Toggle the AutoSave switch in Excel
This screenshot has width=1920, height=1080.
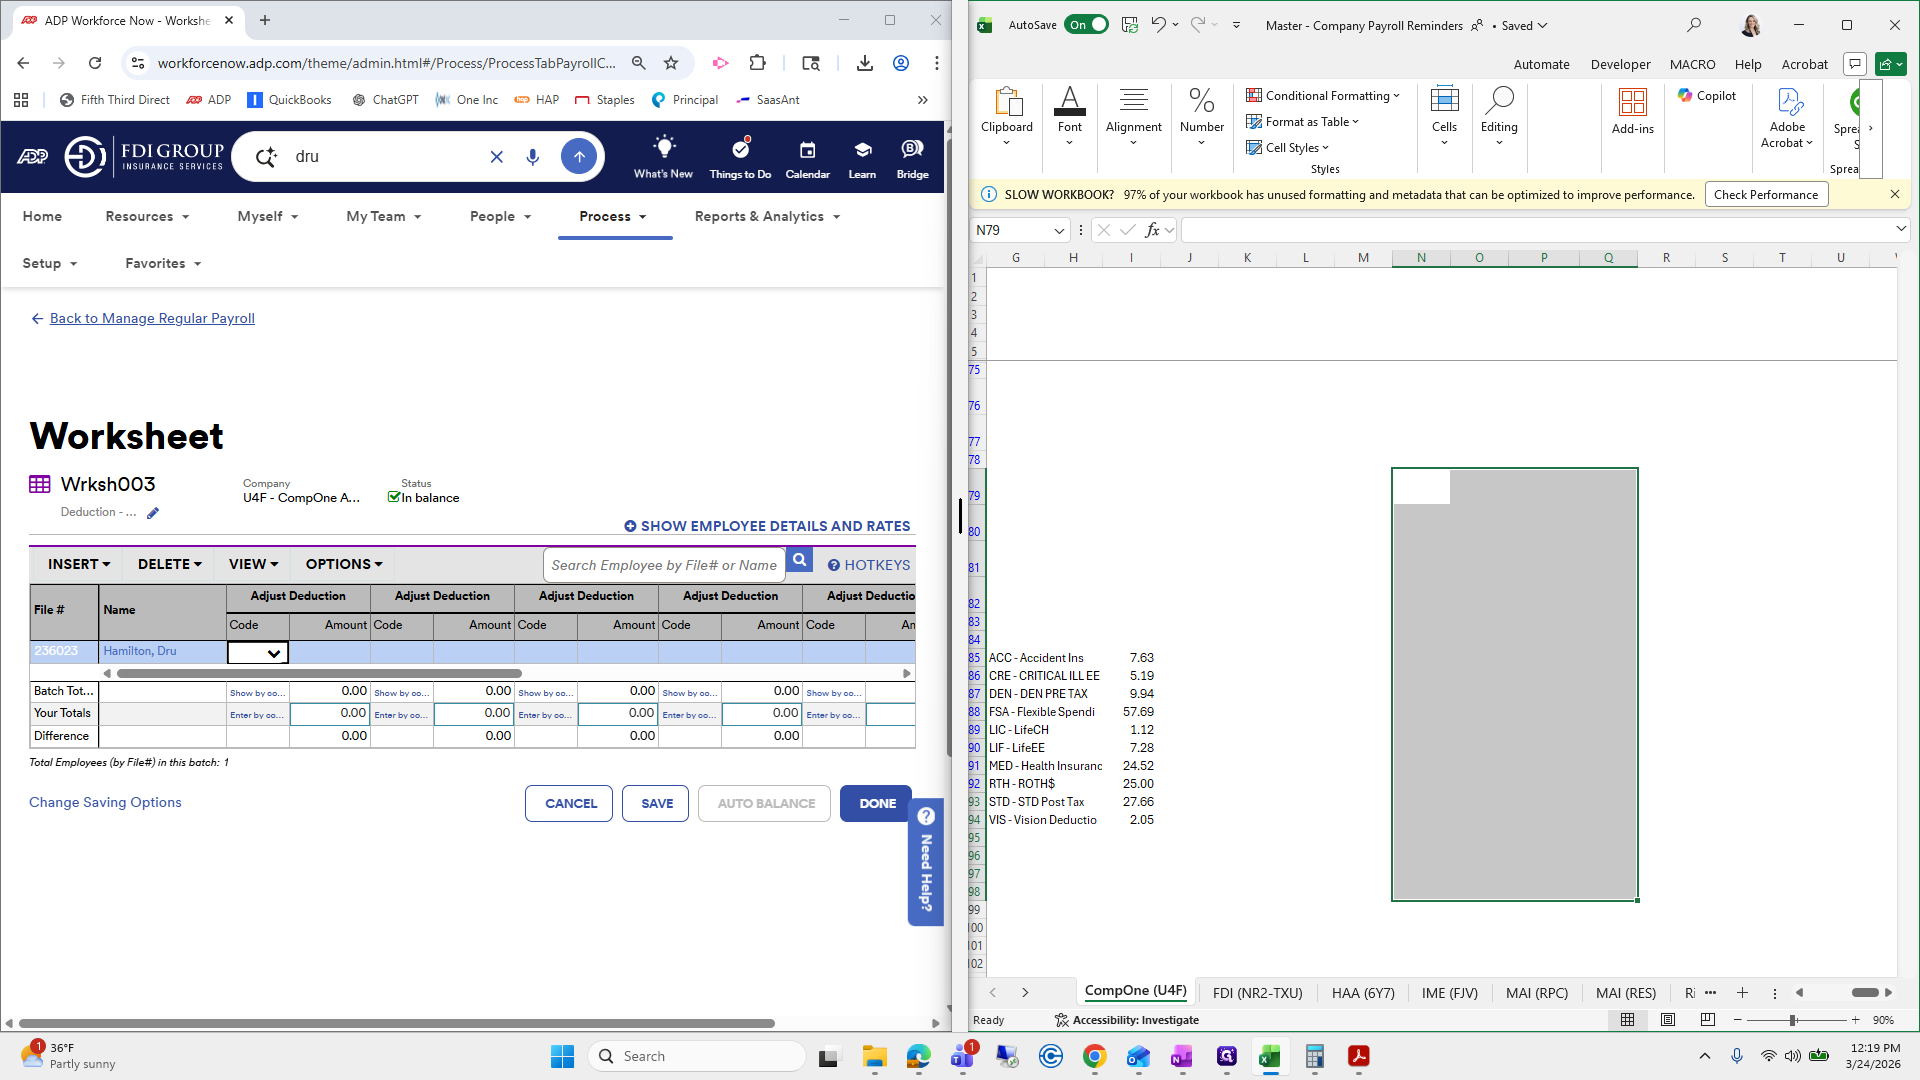pyautogui.click(x=1086, y=25)
